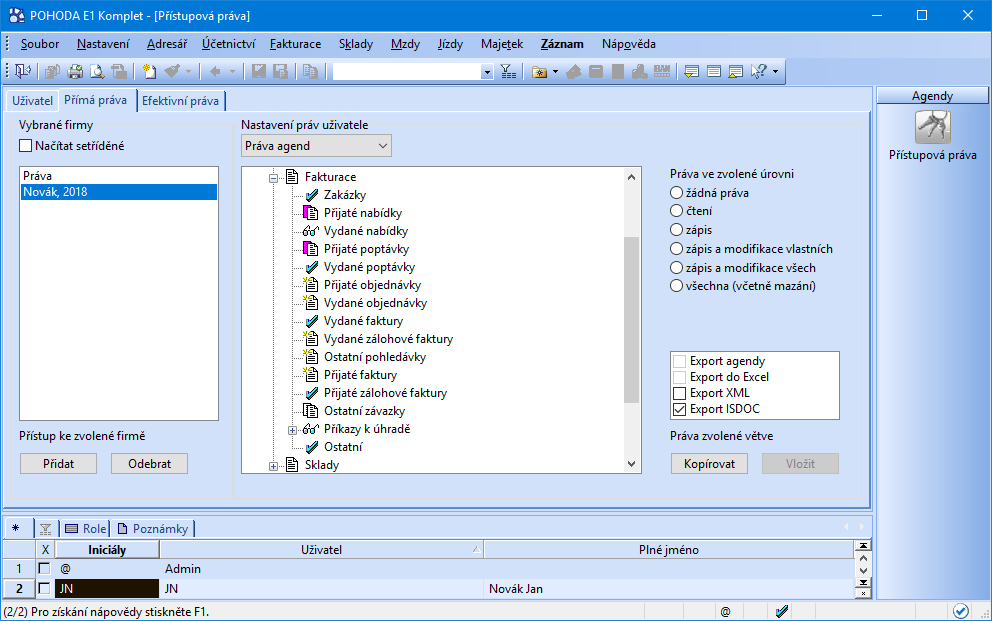
Task: Click the glasses icon beside Vydané nabídky
Action: (310, 231)
